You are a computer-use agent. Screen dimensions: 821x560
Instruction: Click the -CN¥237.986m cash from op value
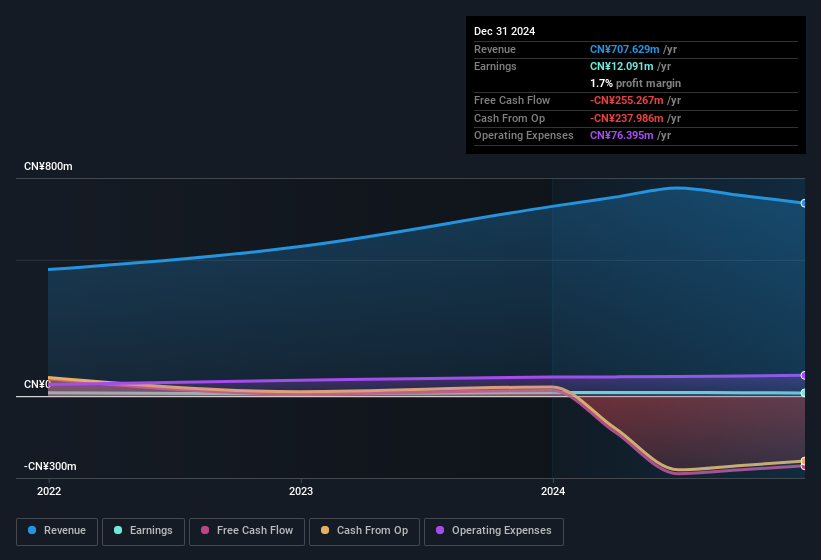click(627, 118)
